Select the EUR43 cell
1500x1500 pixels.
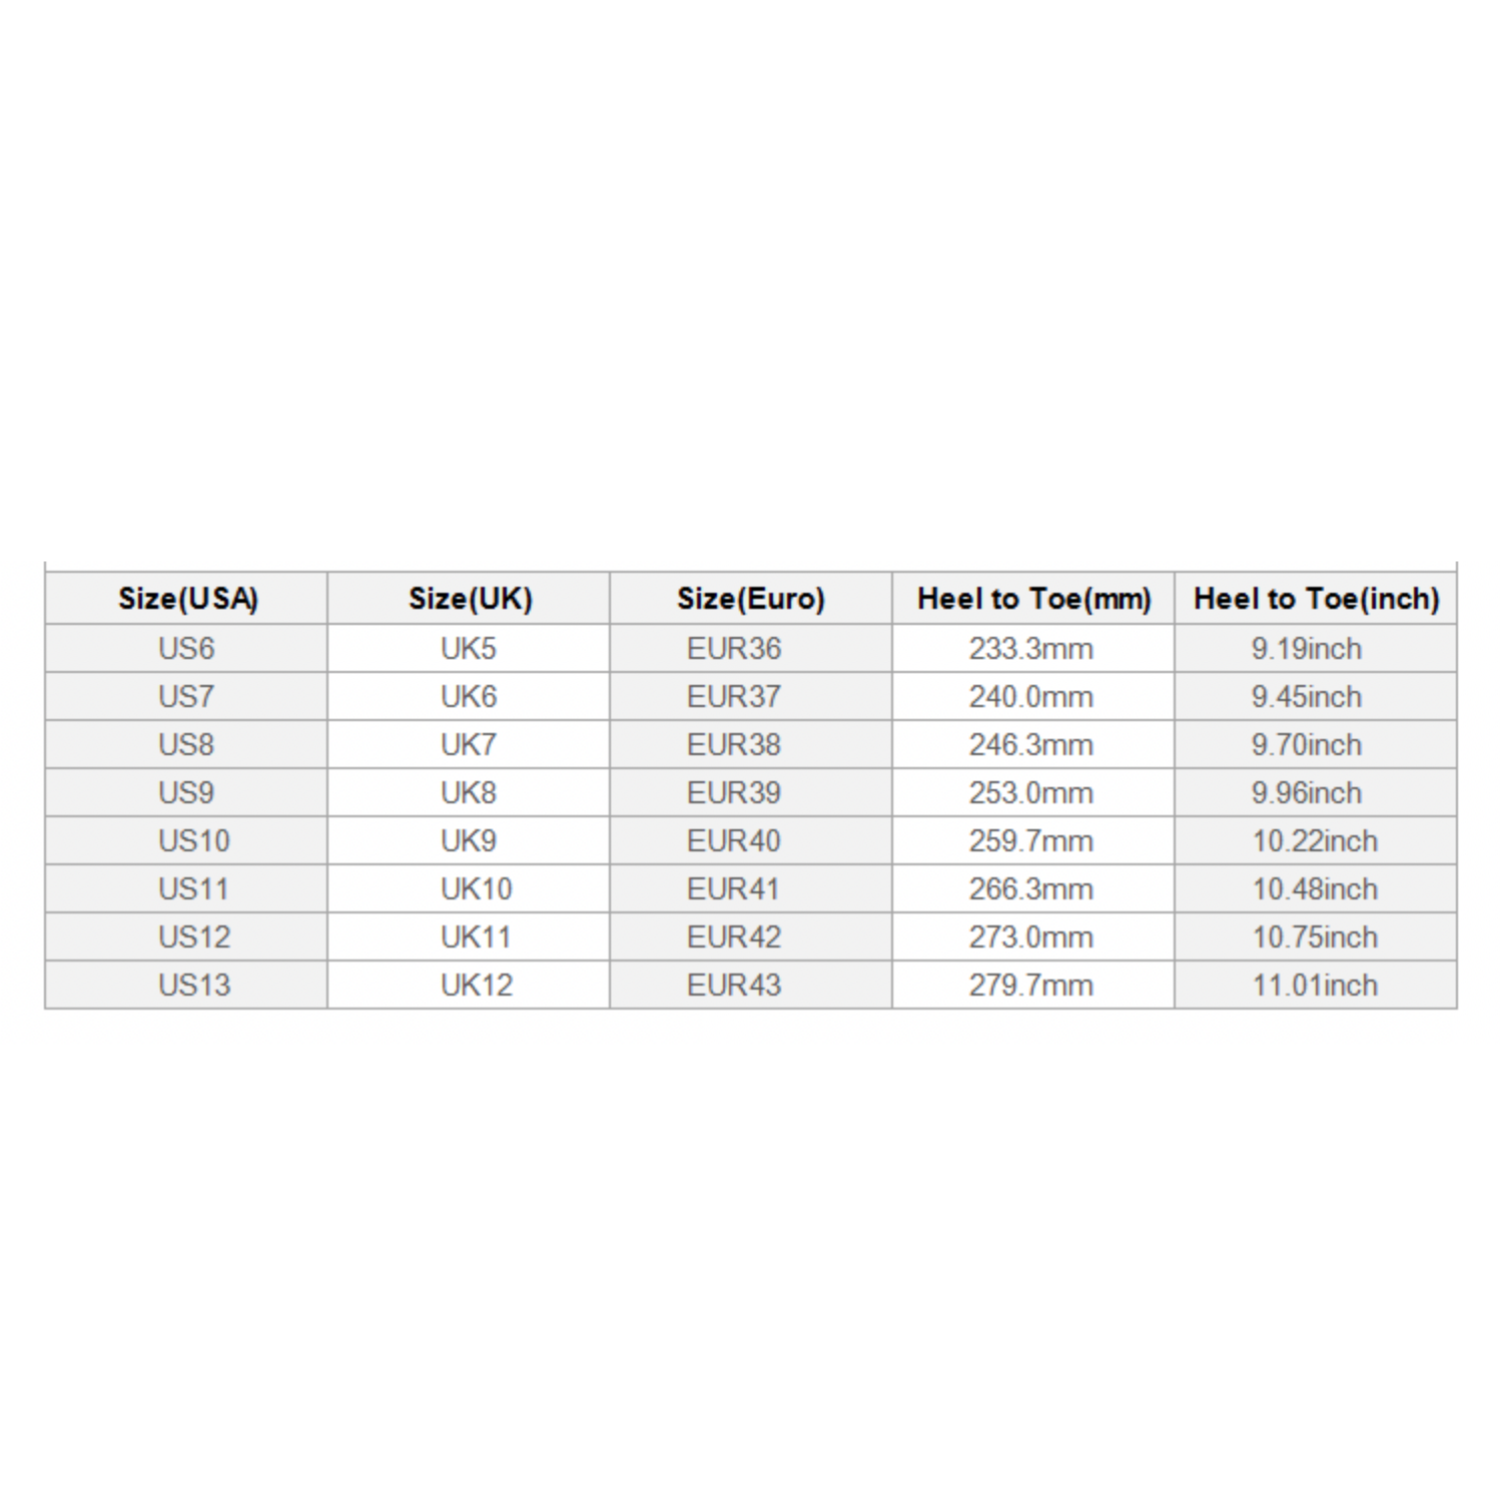pyautogui.click(x=733, y=985)
